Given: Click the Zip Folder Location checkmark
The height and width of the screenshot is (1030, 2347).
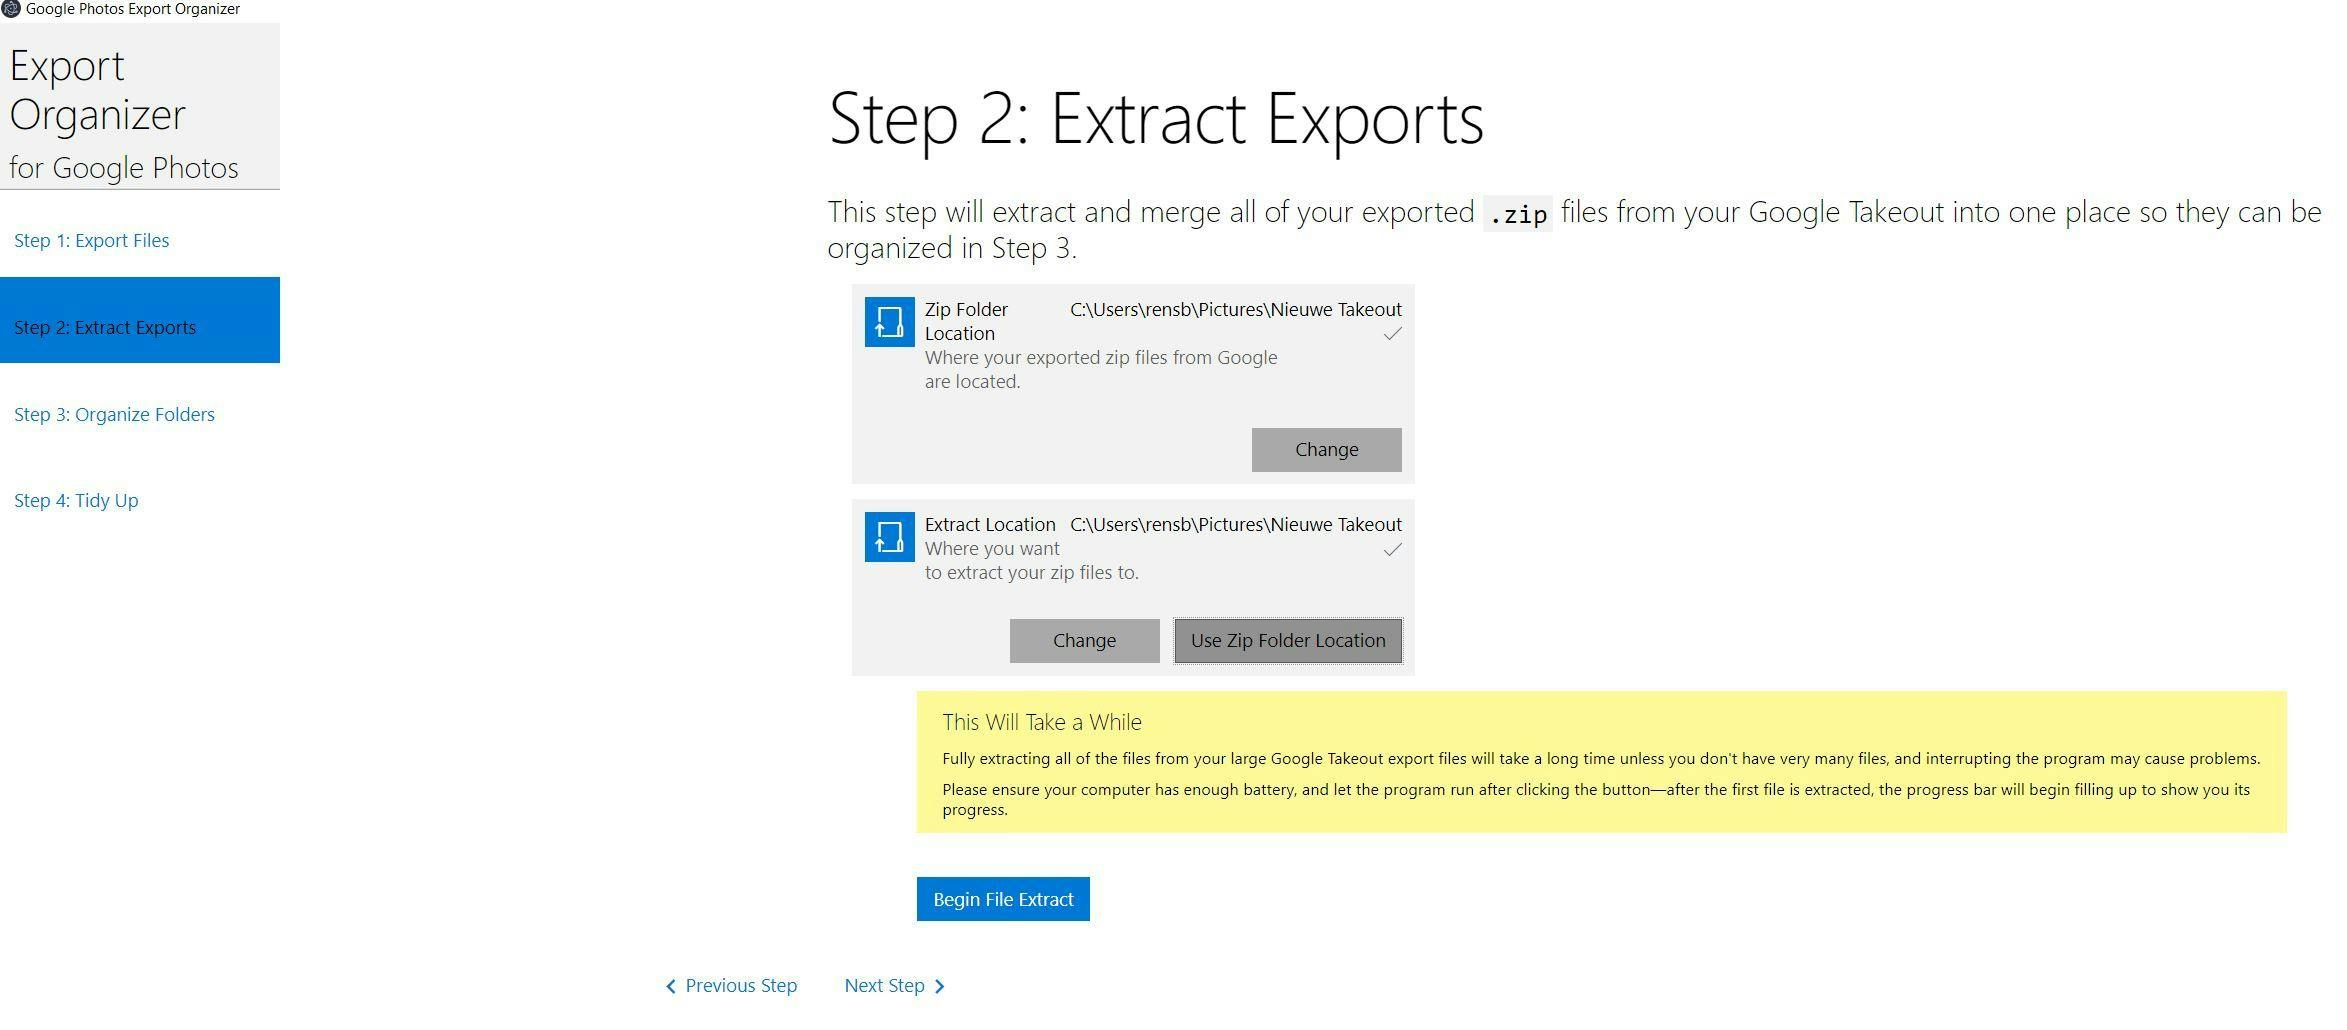Looking at the screenshot, I should point(1392,334).
